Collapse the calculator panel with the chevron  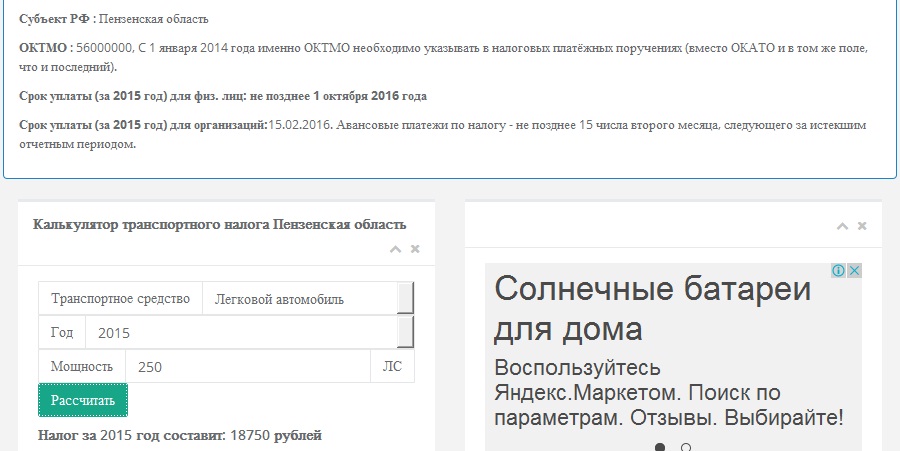(395, 249)
